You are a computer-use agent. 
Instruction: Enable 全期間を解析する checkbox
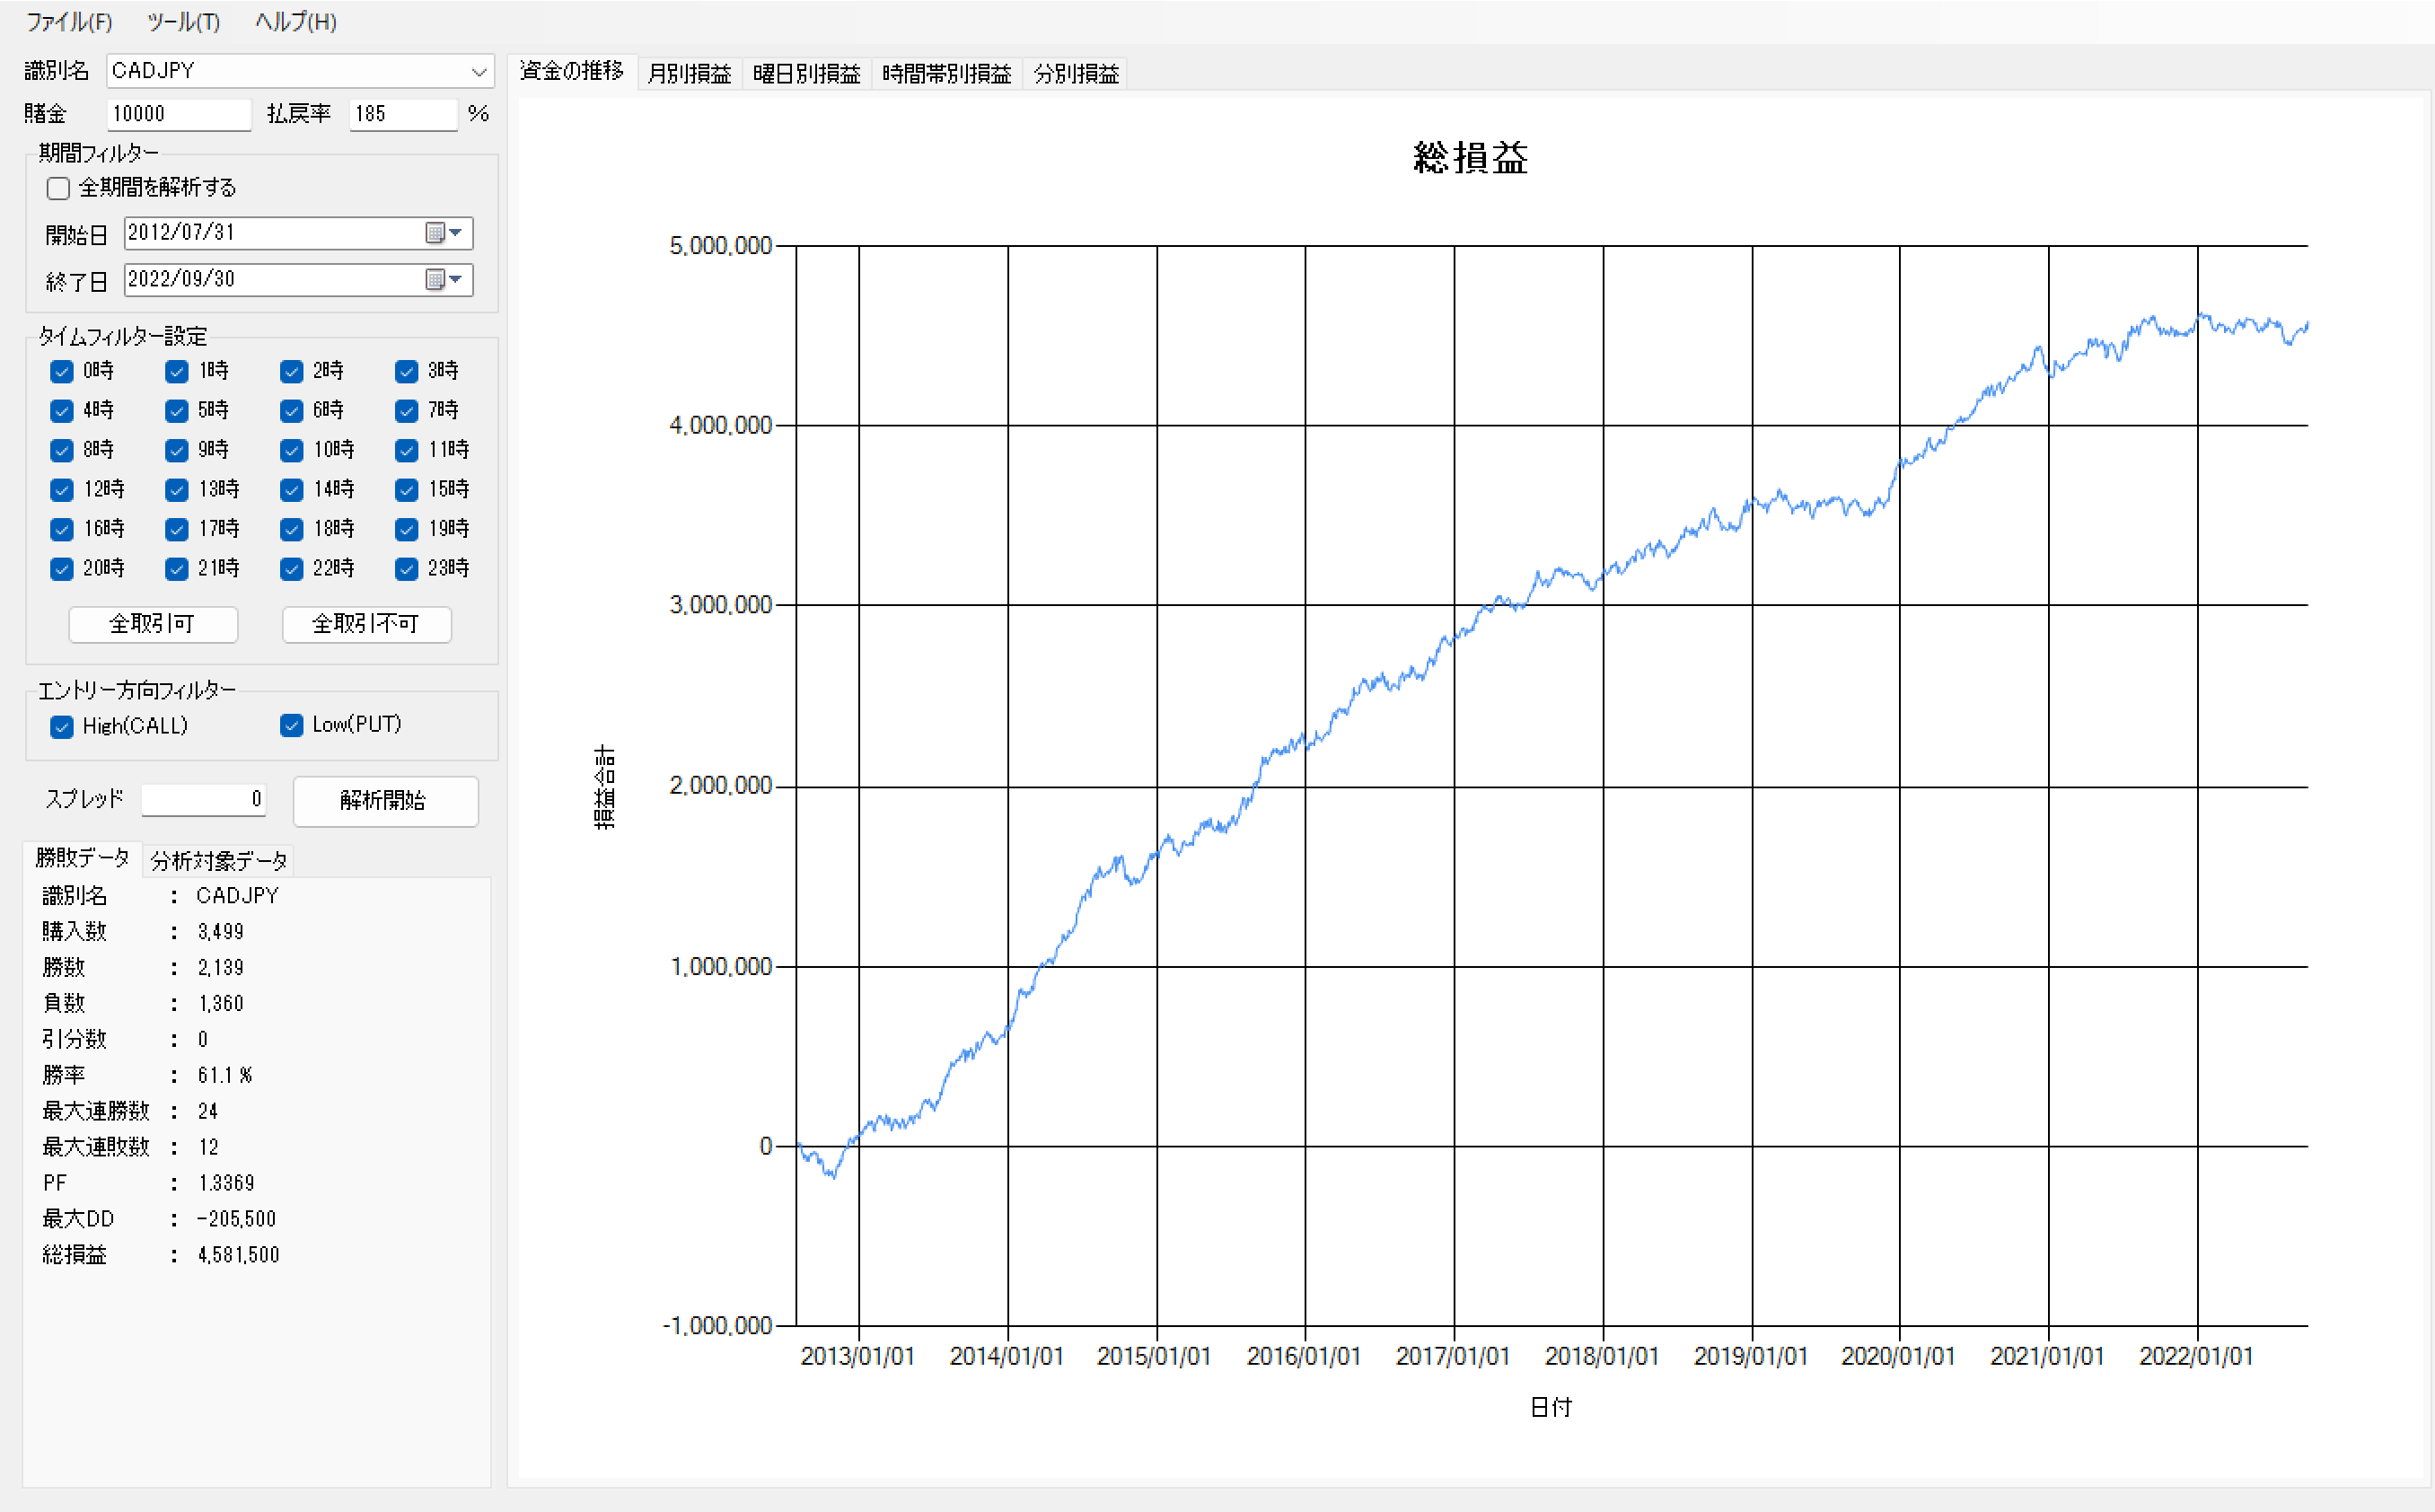[59, 188]
